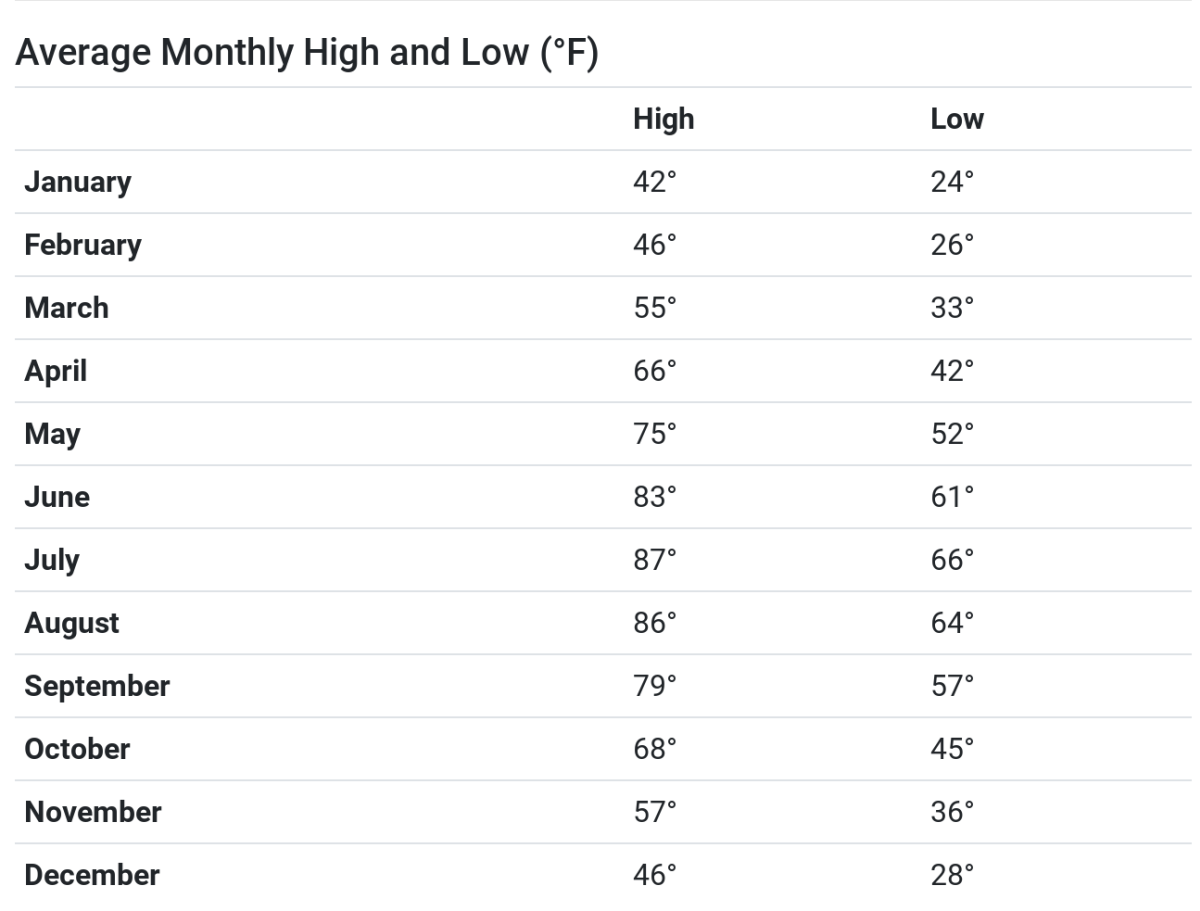Click the Low column header
1200x911 pixels.
[957, 119]
